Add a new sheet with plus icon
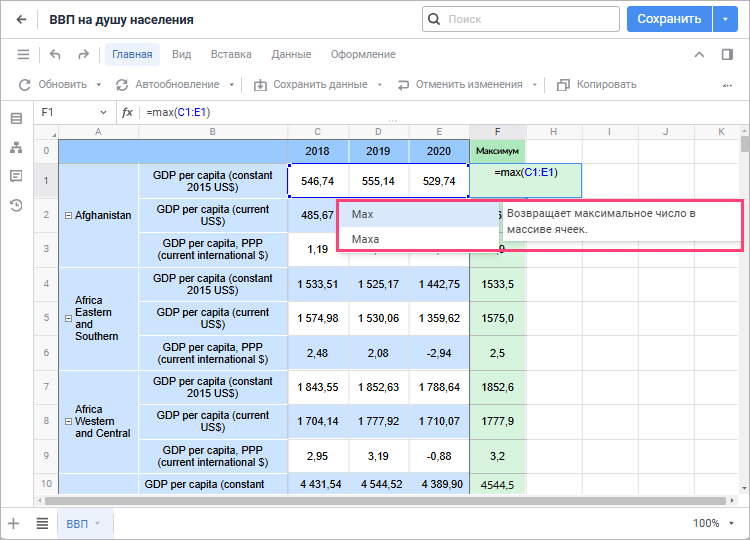 tap(14, 523)
